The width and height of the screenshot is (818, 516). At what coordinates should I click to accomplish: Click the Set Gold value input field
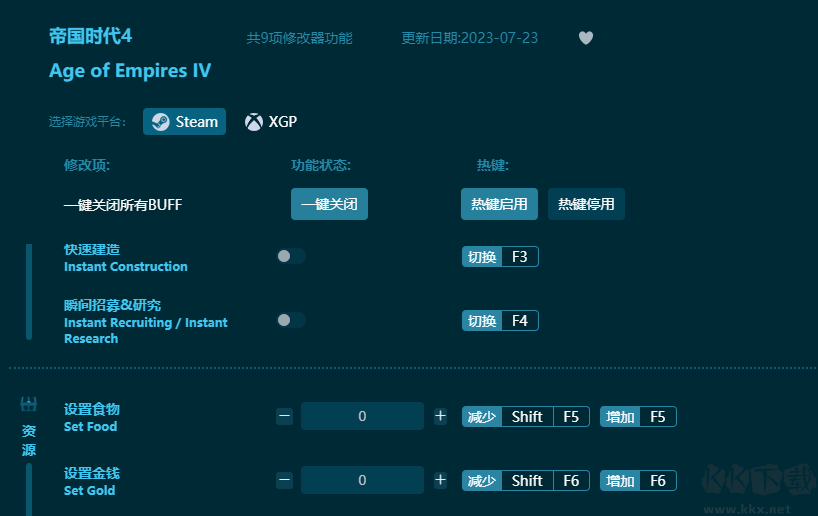[362, 480]
